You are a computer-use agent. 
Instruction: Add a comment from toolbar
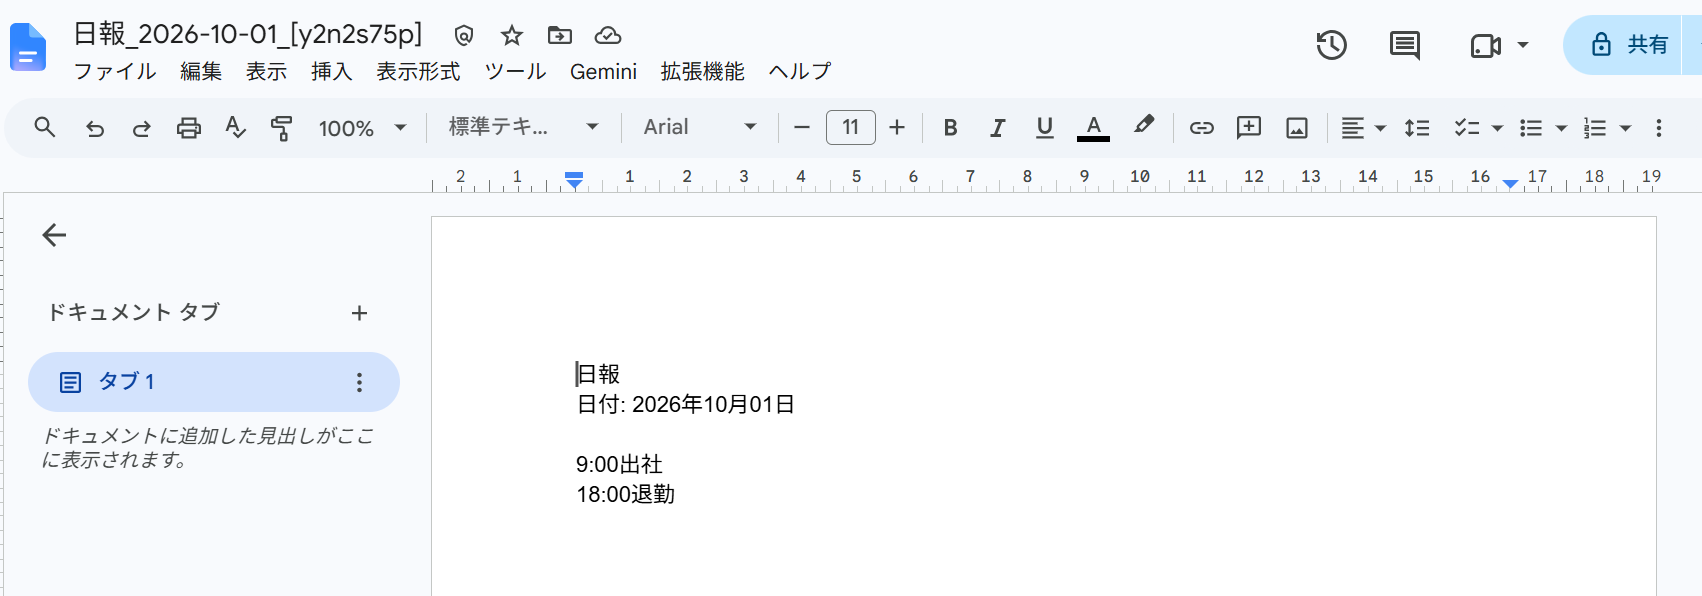1249,127
